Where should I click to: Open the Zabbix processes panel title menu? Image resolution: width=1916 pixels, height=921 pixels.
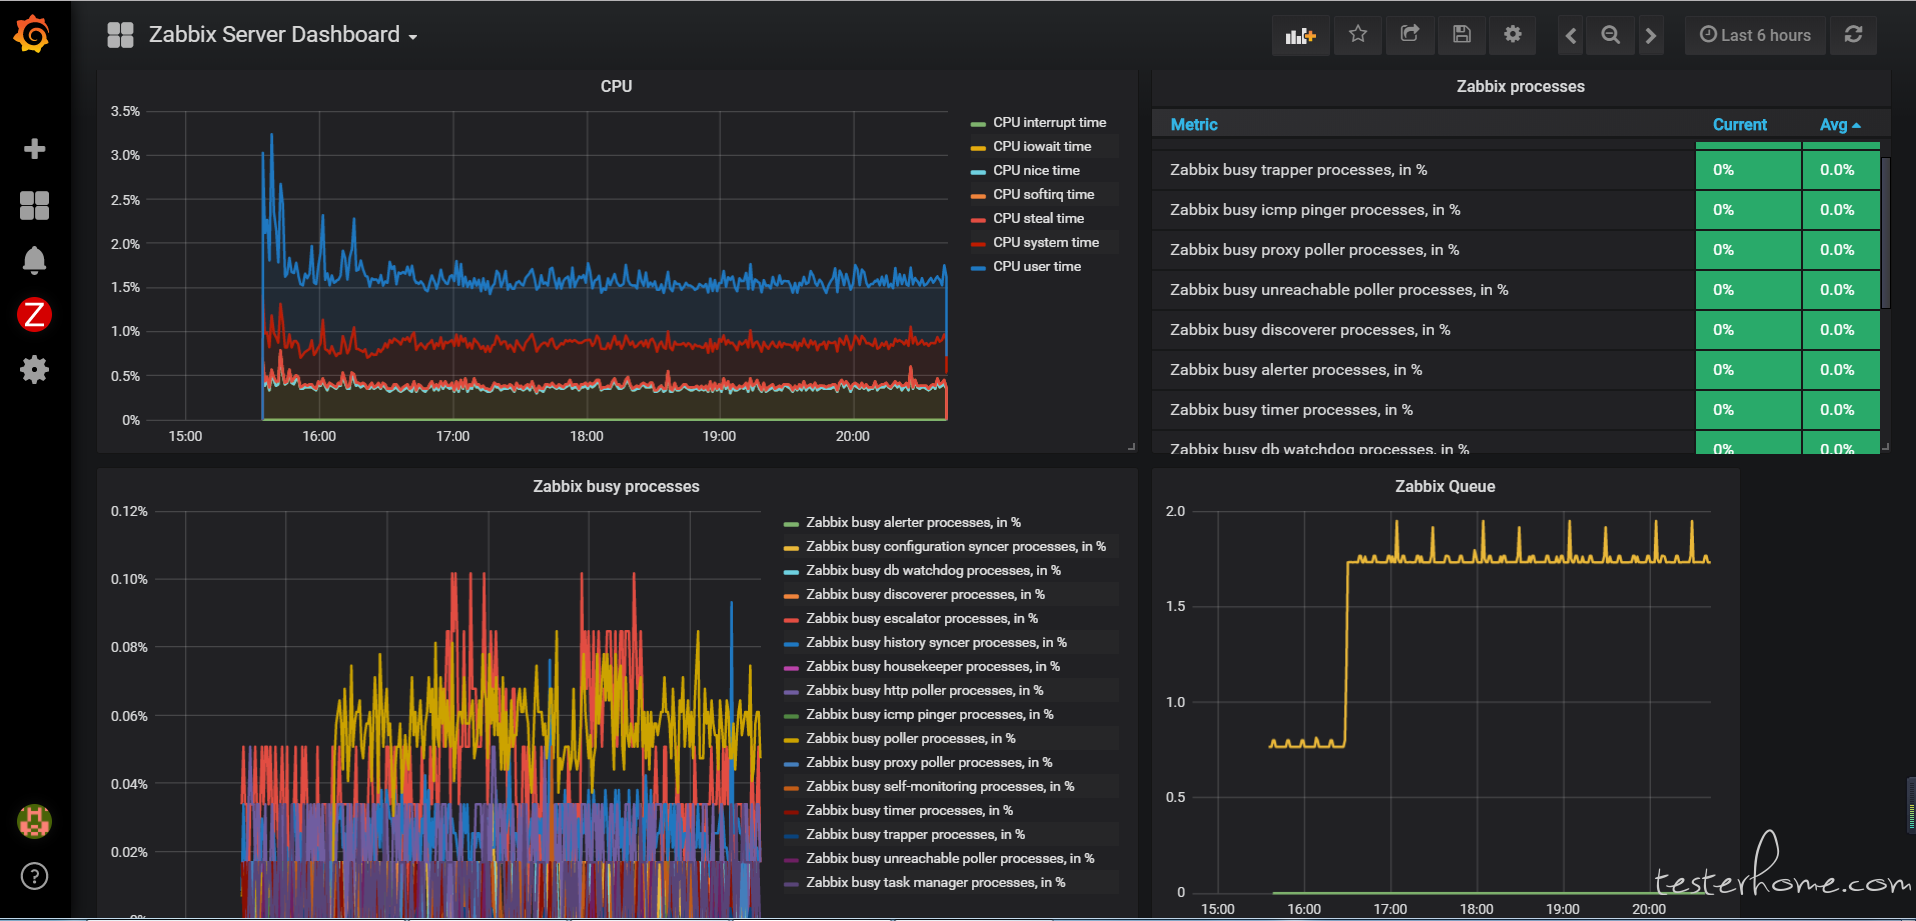[1520, 86]
